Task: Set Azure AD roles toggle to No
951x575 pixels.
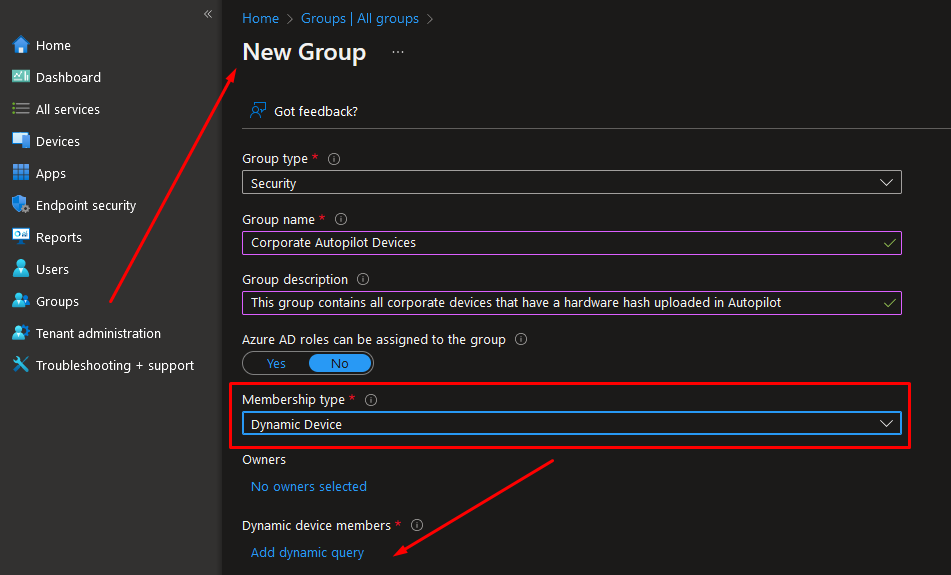Action: click(340, 363)
